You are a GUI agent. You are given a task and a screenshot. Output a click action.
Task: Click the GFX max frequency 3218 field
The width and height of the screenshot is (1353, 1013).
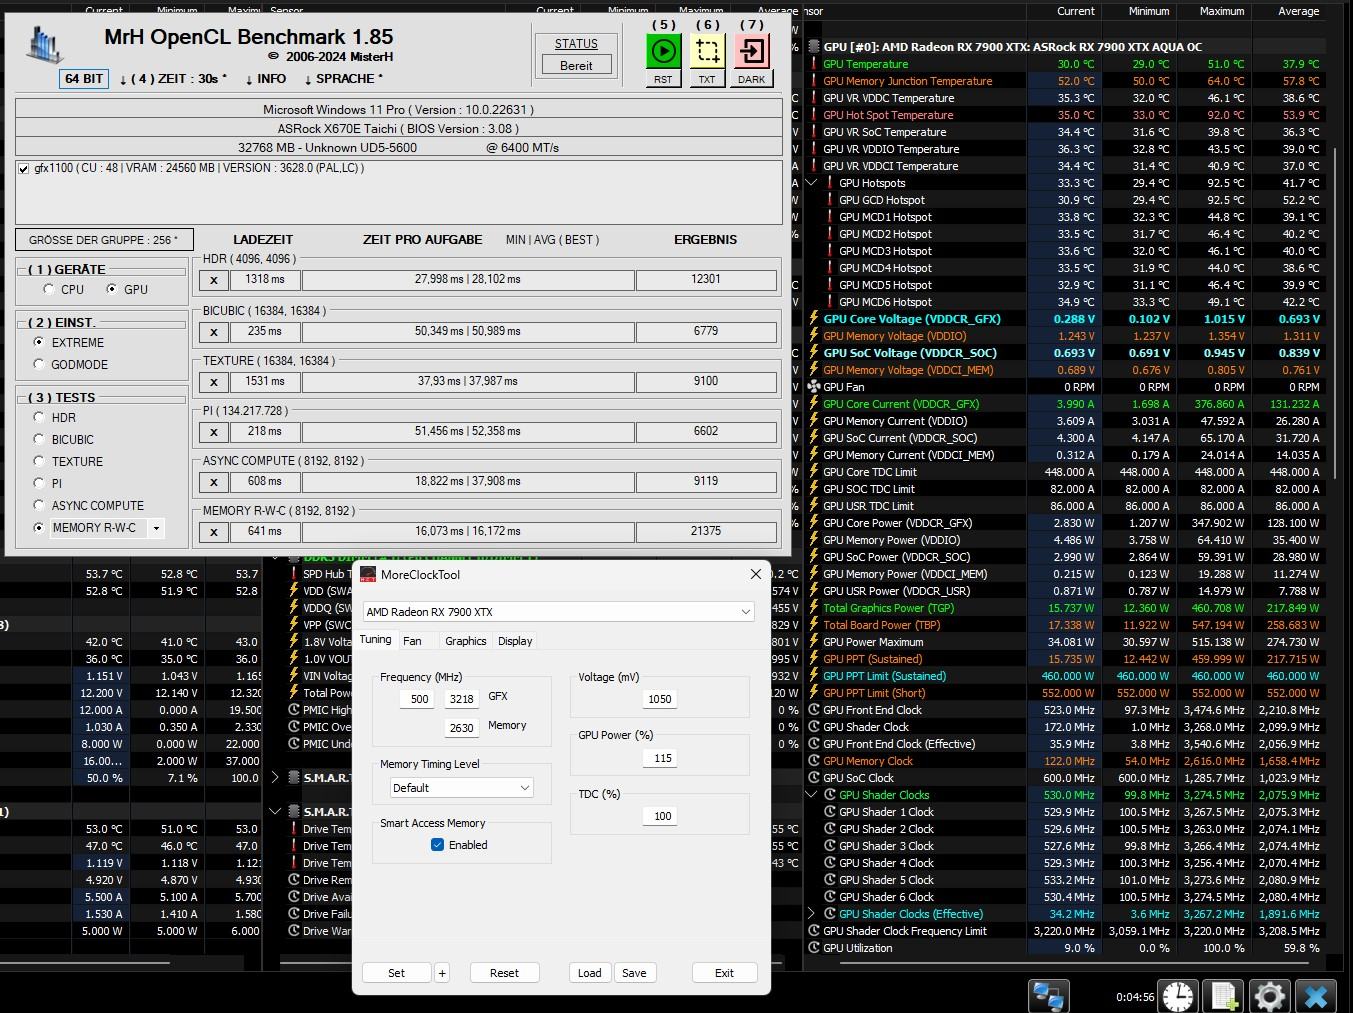click(462, 700)
